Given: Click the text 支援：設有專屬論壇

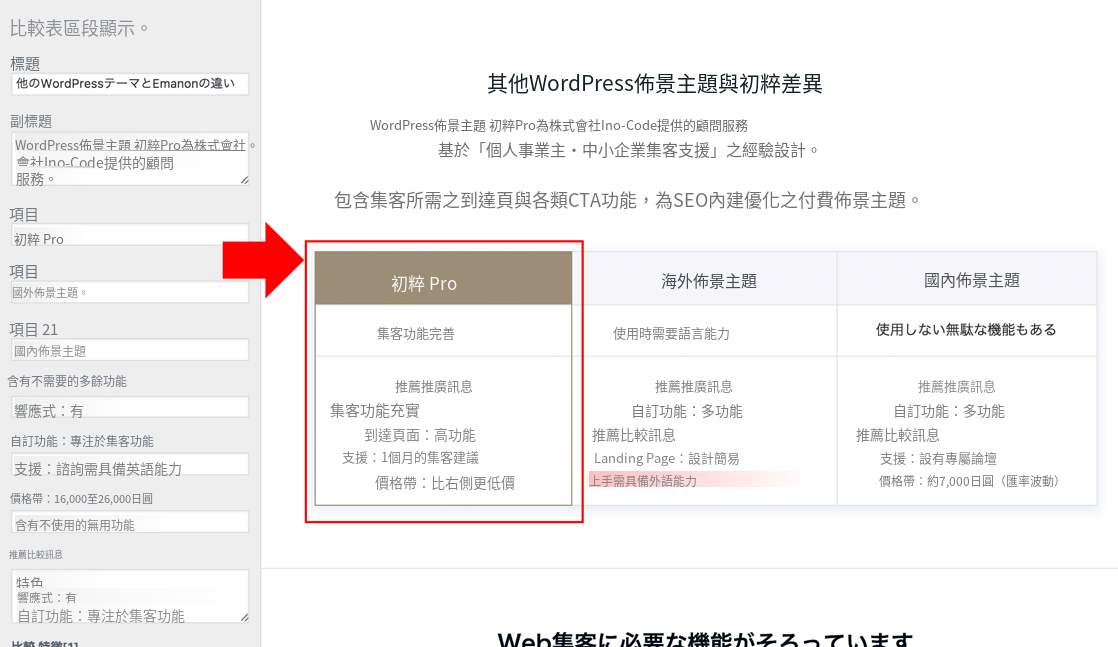Looking at the screenshot, I should point(938,459).
